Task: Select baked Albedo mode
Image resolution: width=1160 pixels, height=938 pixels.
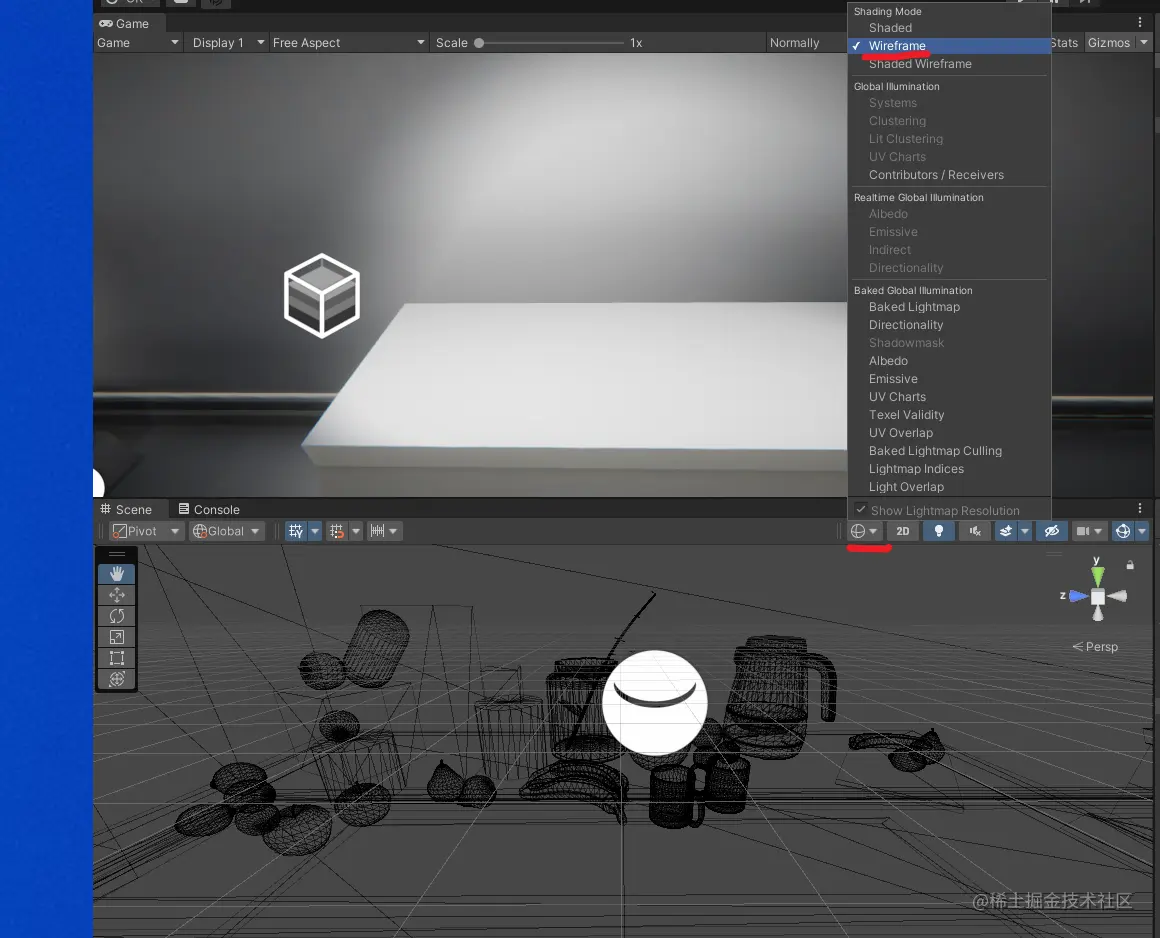Action: click(948, 361)
